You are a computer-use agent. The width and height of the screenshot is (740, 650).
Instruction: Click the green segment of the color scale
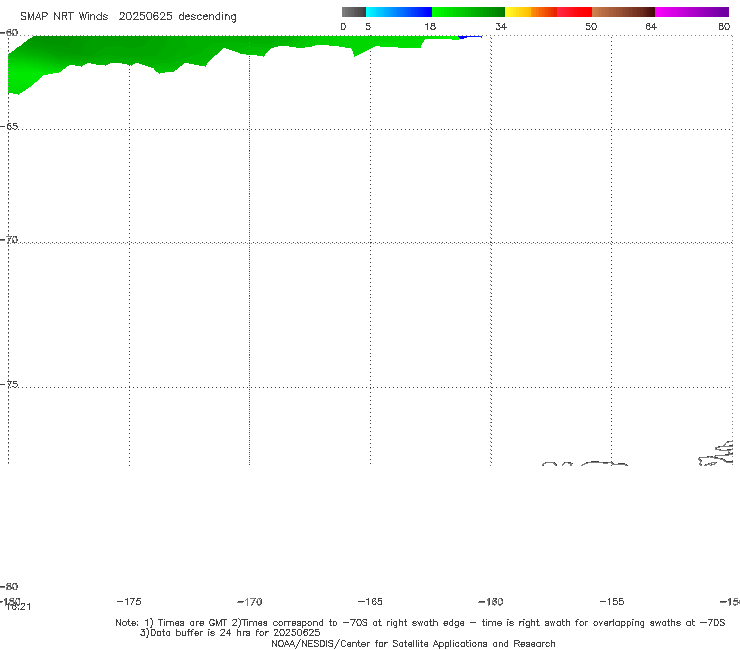[468, 12]
